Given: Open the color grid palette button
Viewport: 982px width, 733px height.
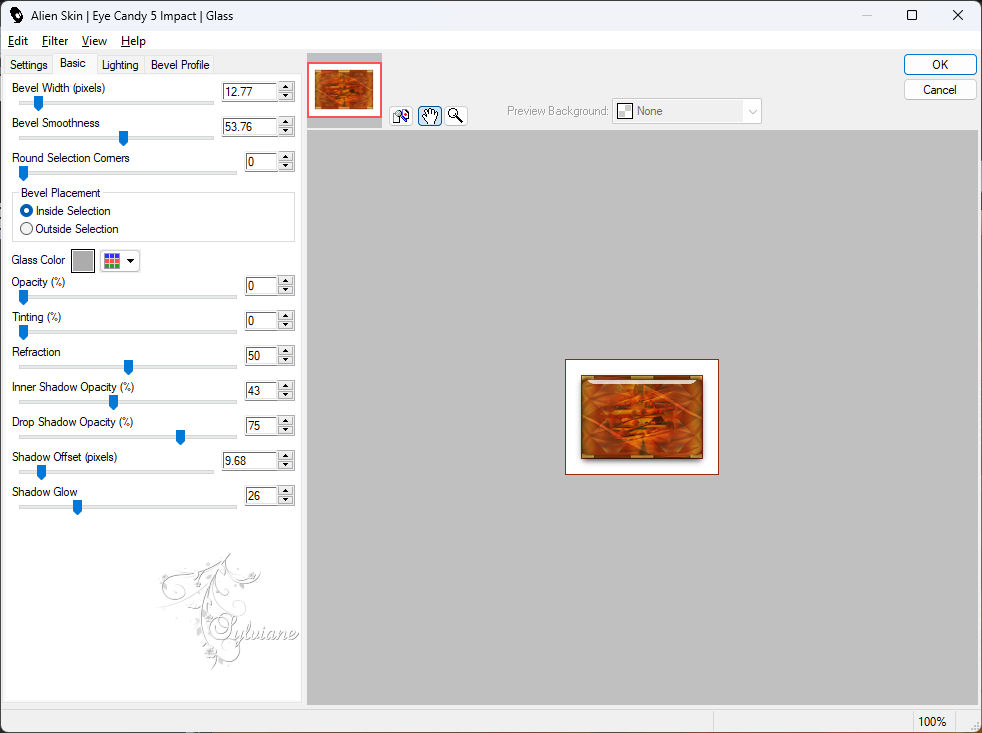Looking at the screenshot, I should point(112,261).
